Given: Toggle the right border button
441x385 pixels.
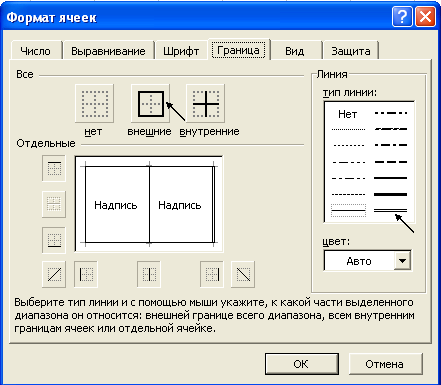Looking at the screenshot, I should click(x=212, y=274).
